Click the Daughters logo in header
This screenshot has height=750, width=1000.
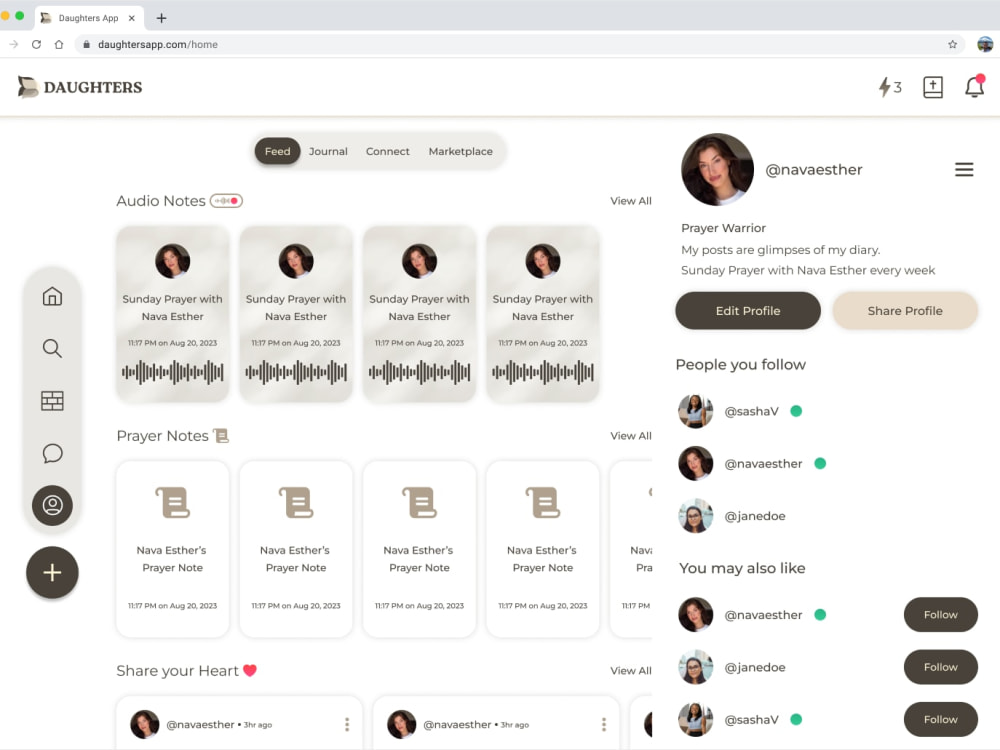[80, 87]
